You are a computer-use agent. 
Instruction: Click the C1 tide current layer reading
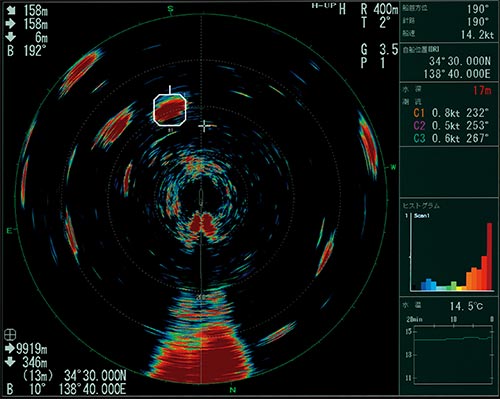(x=451, y=113)
